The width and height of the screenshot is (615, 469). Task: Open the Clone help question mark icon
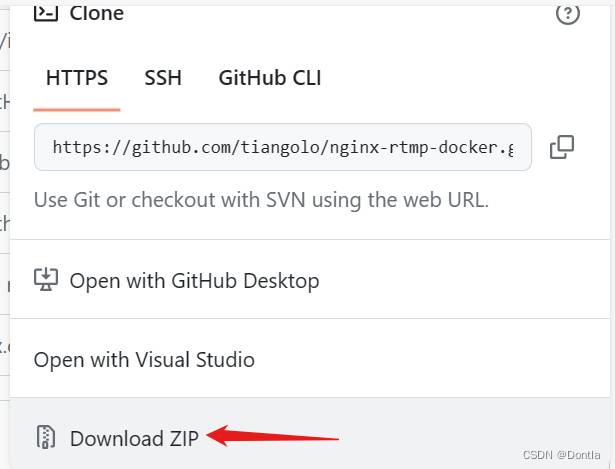click(x=568, y=13)
